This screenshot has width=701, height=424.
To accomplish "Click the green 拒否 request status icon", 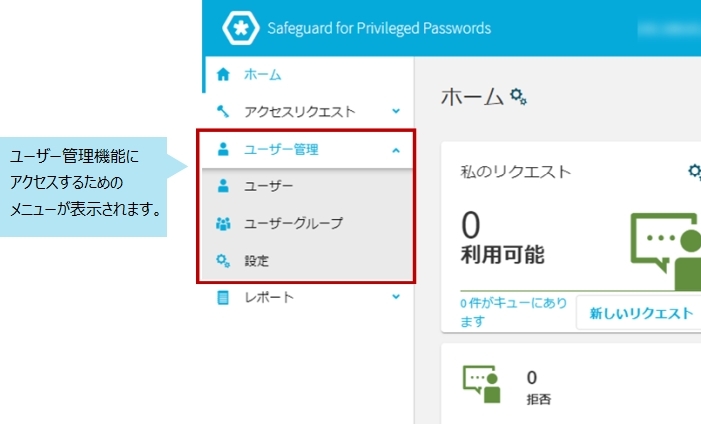I will (x=481, y=384).
